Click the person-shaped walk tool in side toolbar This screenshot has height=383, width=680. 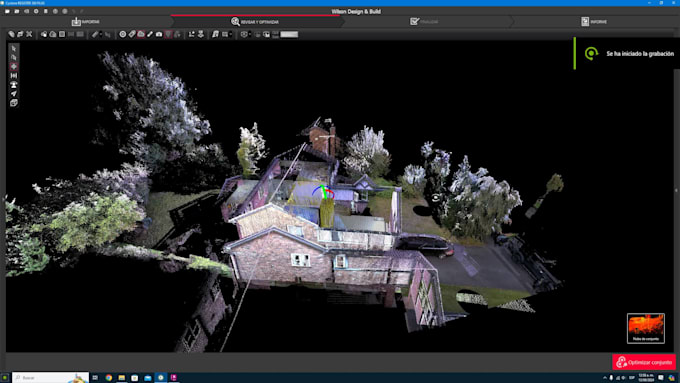click(14, 85)
